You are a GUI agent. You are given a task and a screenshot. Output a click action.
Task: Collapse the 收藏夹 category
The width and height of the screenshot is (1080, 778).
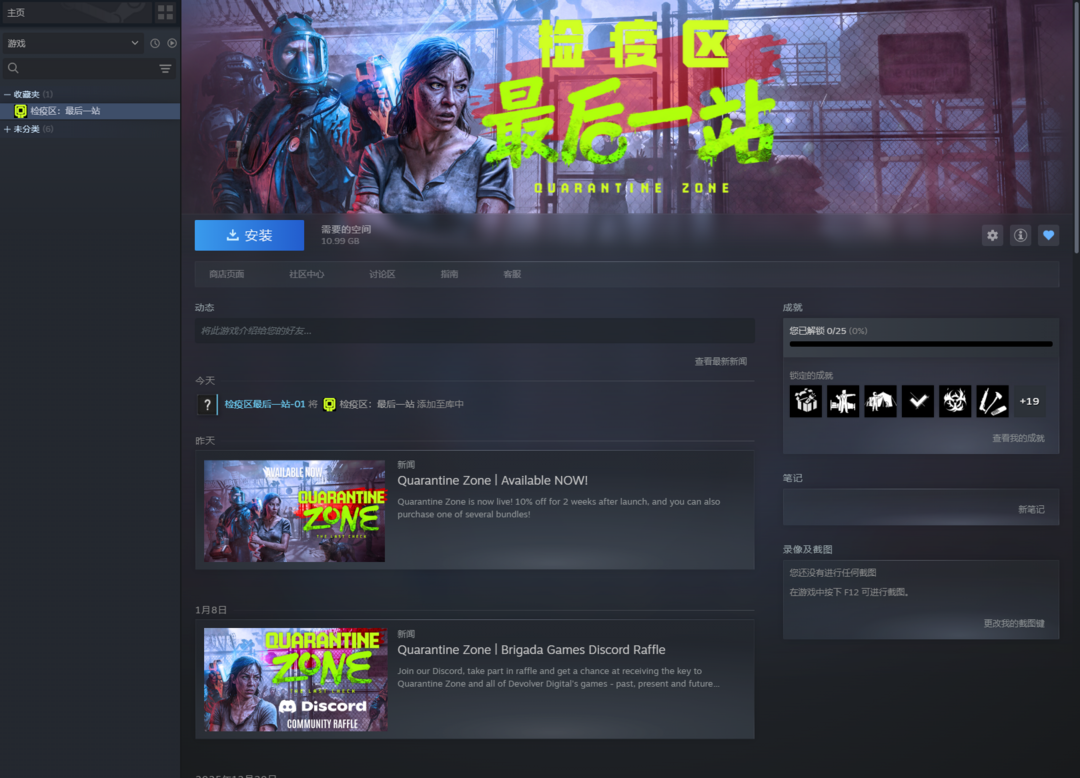(8, 94)
